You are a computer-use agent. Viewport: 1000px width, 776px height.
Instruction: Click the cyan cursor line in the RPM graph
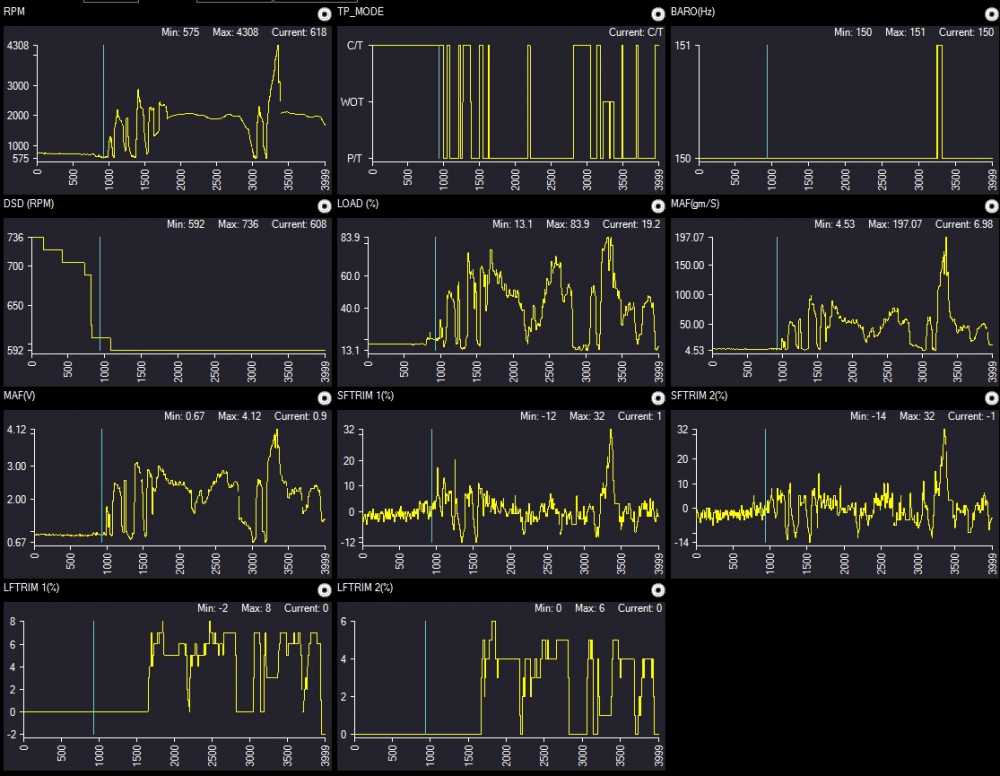coord(103,100)
